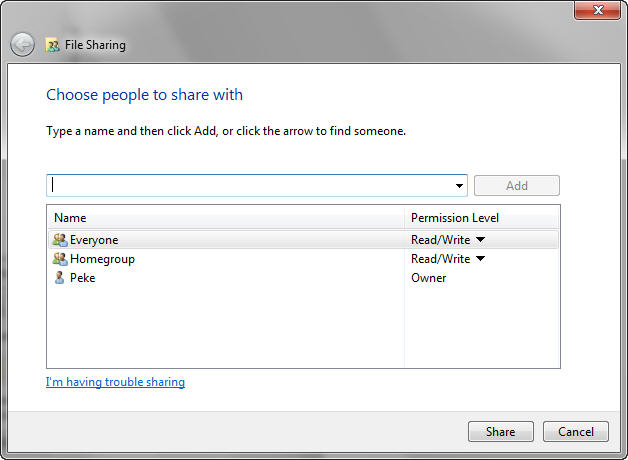Click the File Sharing title icon
Screen dimensions: 628x460
(x=52, y=45)
